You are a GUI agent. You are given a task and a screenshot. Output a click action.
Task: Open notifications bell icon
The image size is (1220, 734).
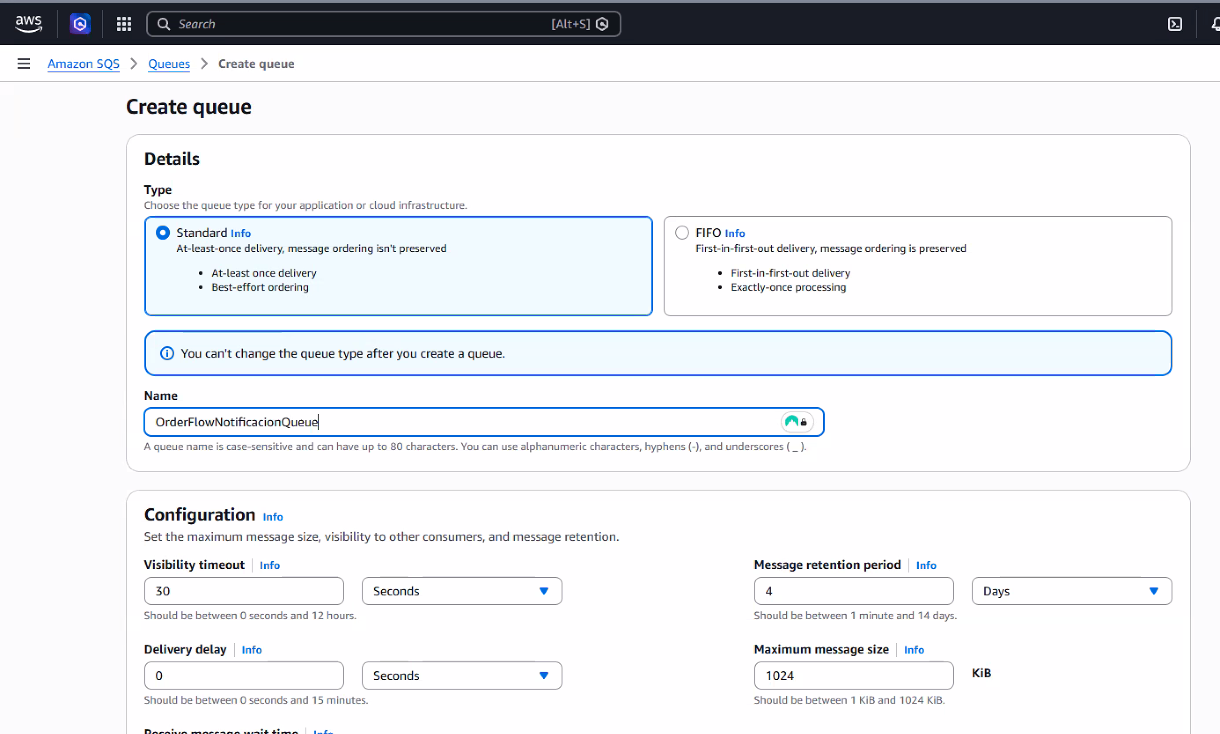click(x=1214, y=24)
